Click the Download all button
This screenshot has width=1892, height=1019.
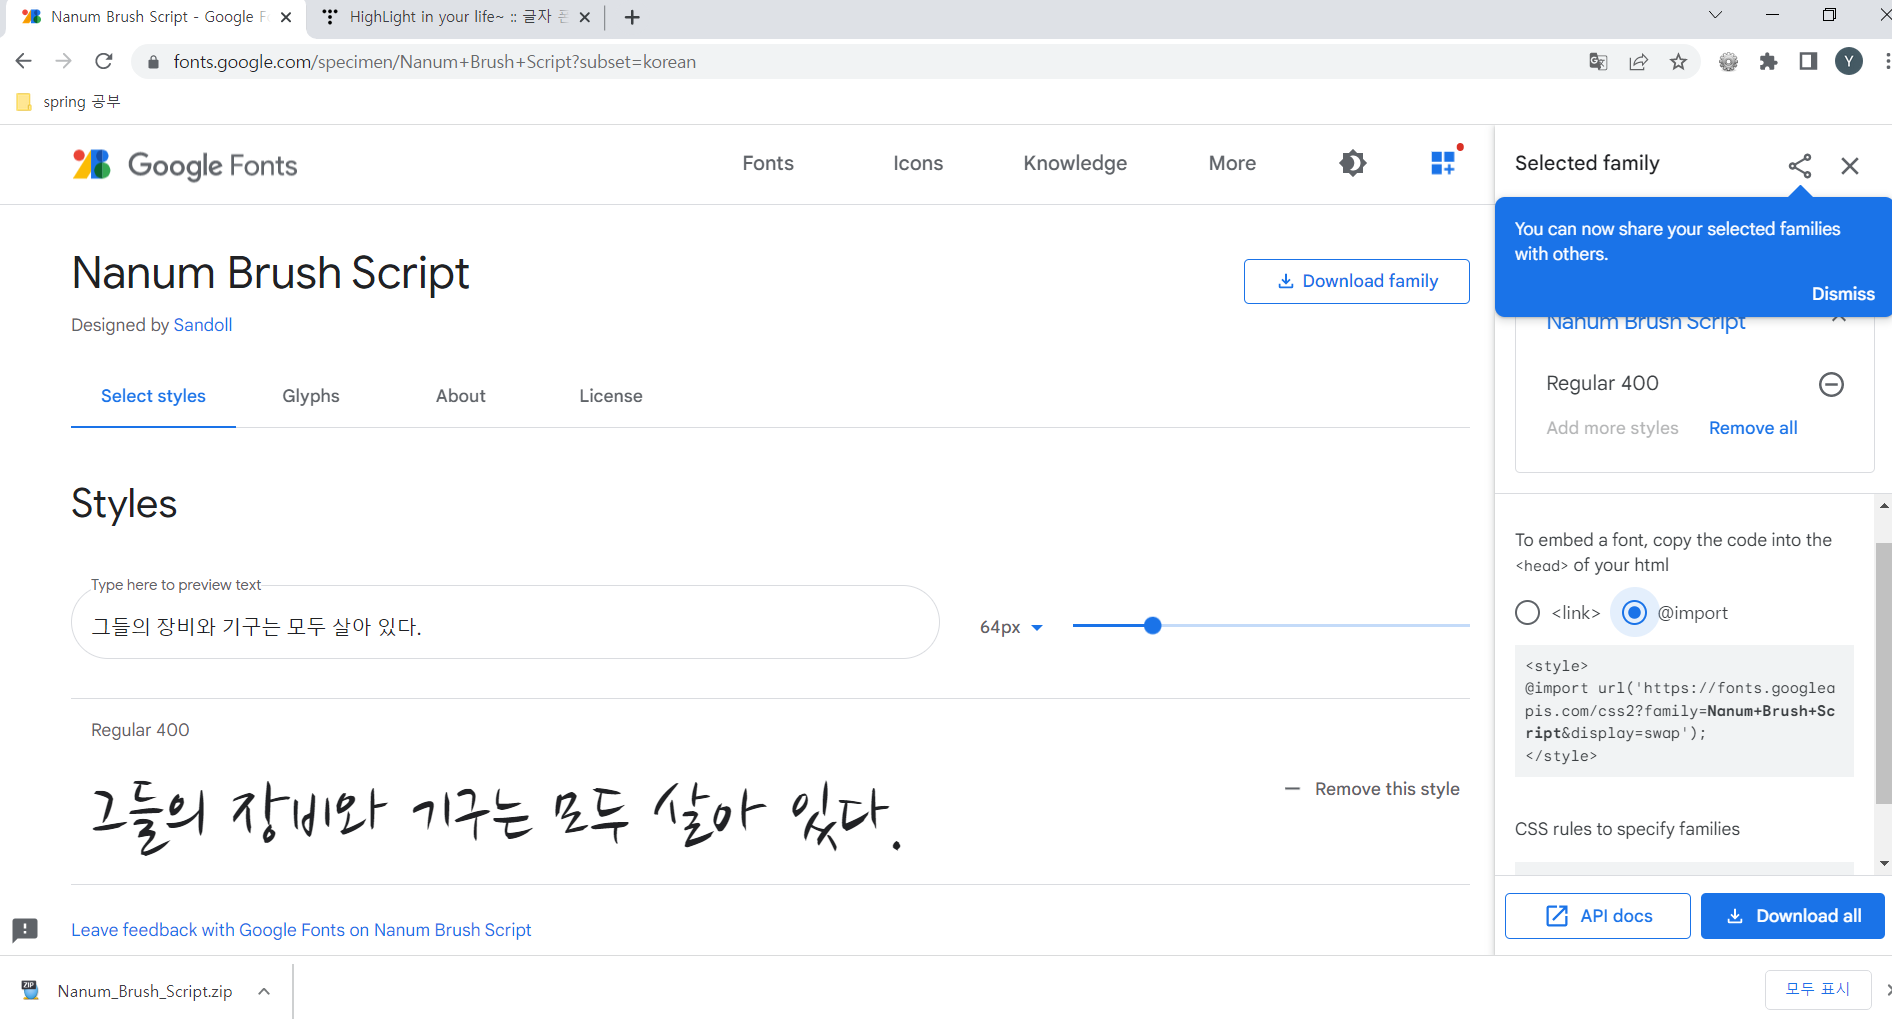(x=1792, y=916)
